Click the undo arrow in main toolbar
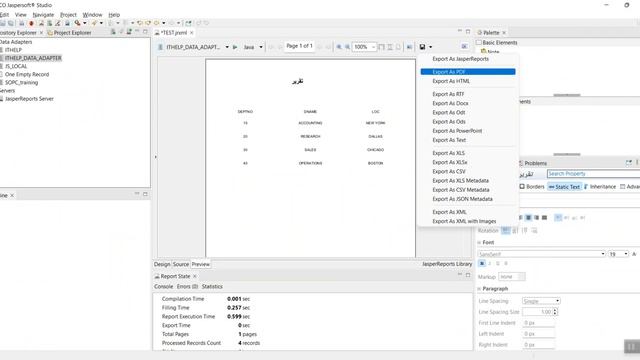The width and height of the screenshot is (640, 360). (x=140, y=23)
